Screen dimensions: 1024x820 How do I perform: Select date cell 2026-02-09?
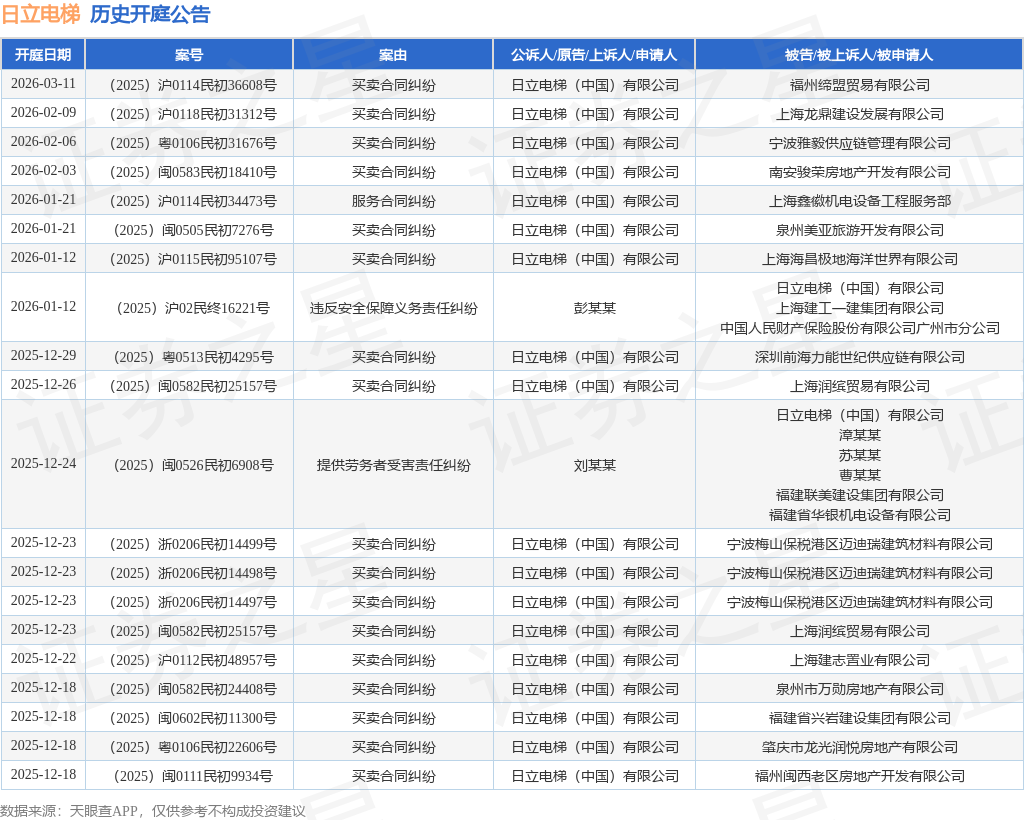[43, 112]
